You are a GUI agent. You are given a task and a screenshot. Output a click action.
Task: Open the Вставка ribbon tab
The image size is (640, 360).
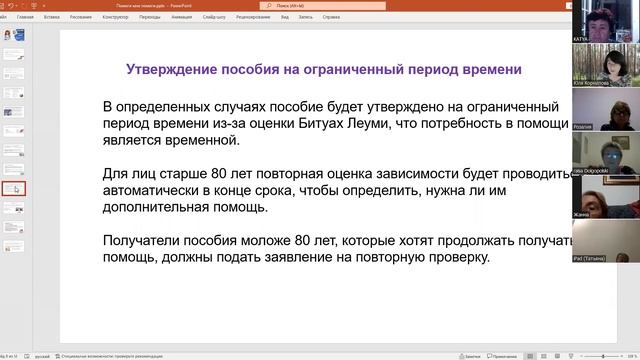52,17
